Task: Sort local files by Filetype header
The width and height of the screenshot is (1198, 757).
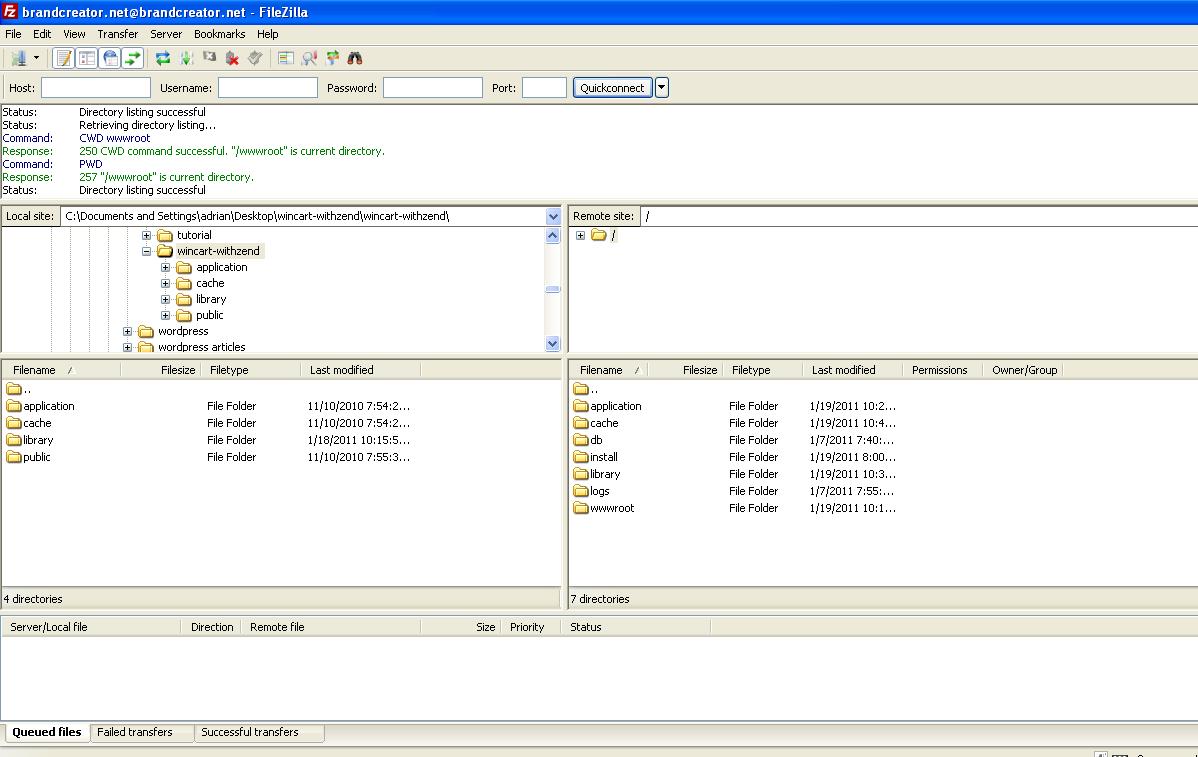Action: tap(251, 370)
